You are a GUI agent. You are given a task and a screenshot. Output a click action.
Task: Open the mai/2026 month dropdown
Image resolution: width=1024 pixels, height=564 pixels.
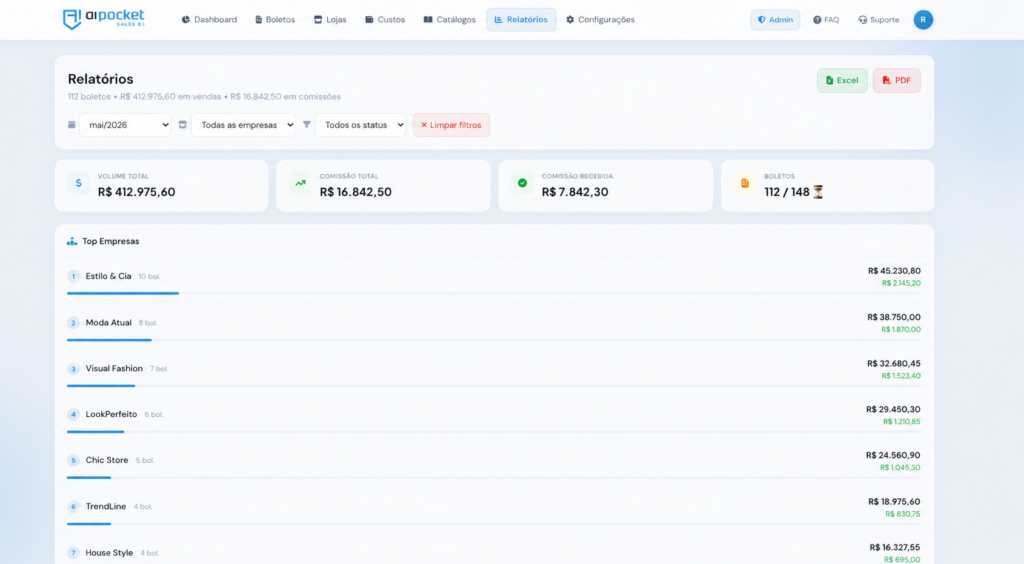pyautogui.click(x=125, y=125)
